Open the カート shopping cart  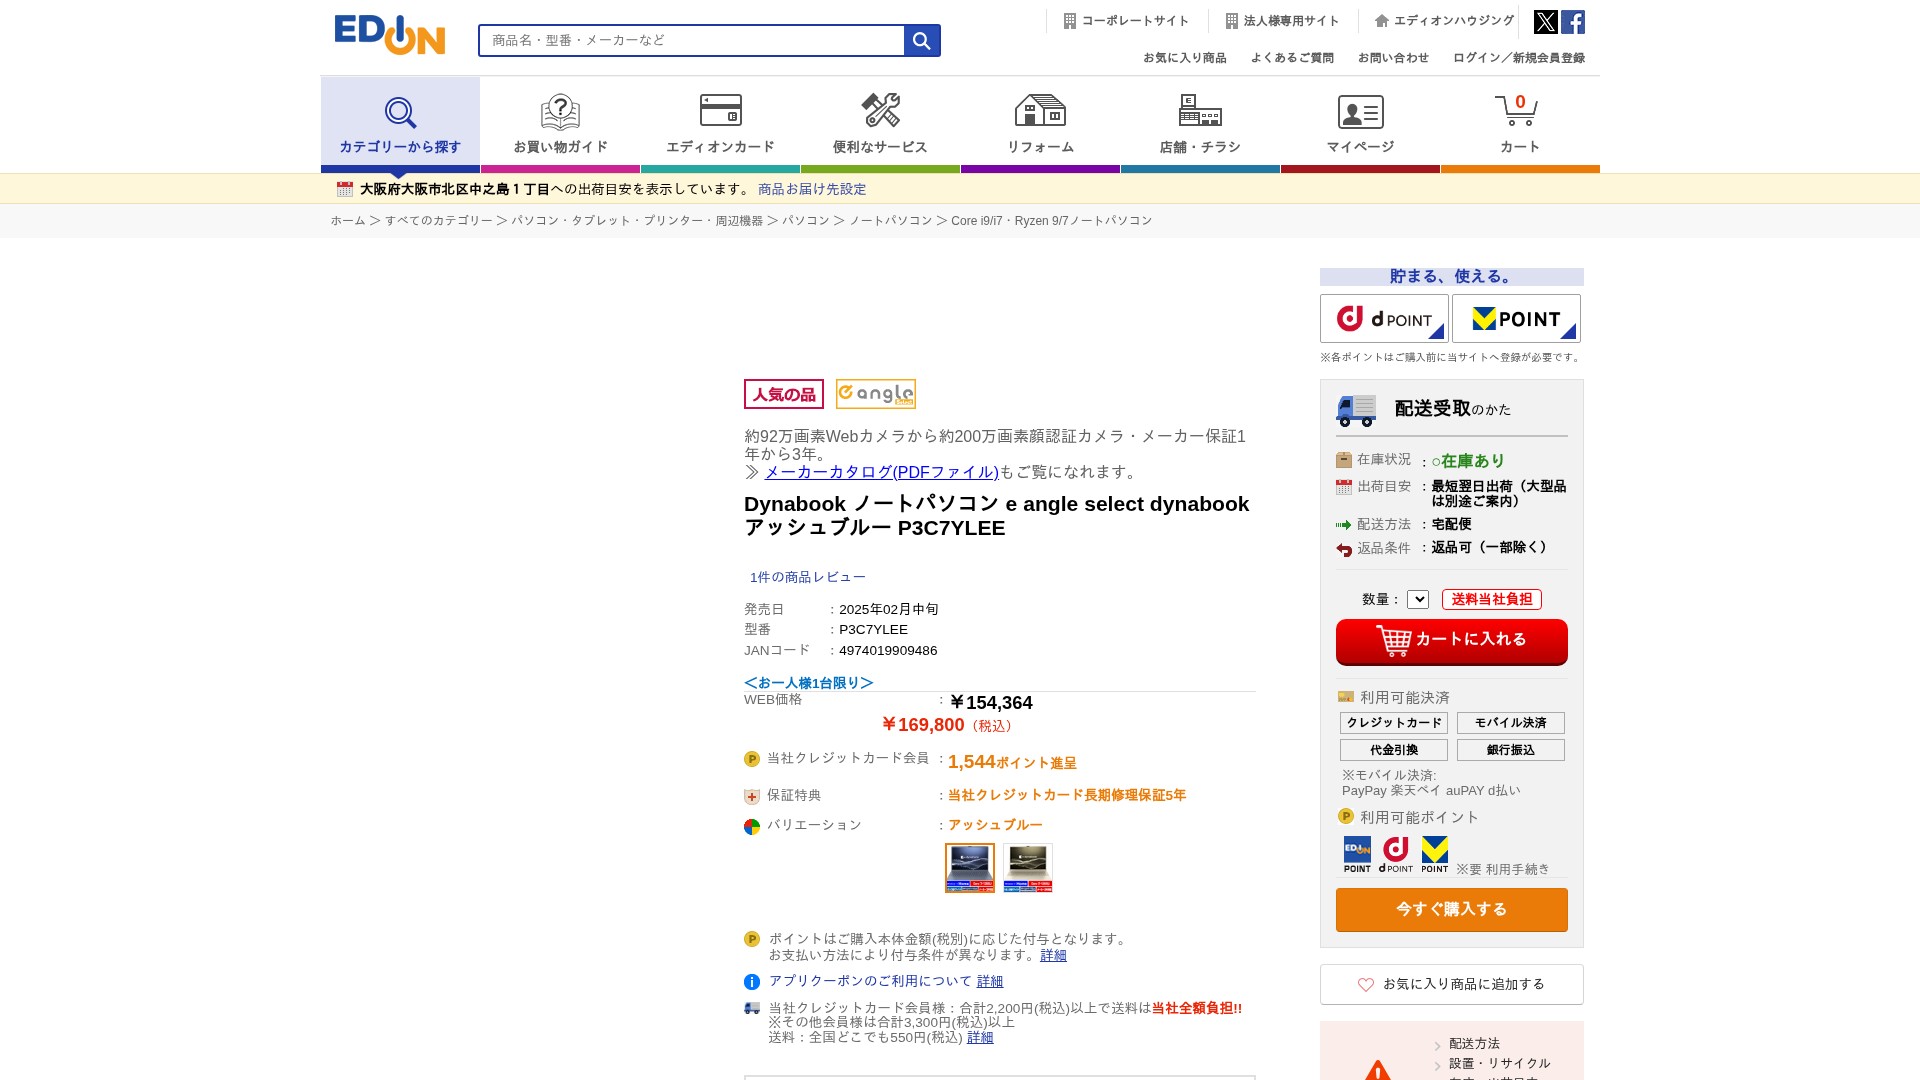tap(1520, 124)
